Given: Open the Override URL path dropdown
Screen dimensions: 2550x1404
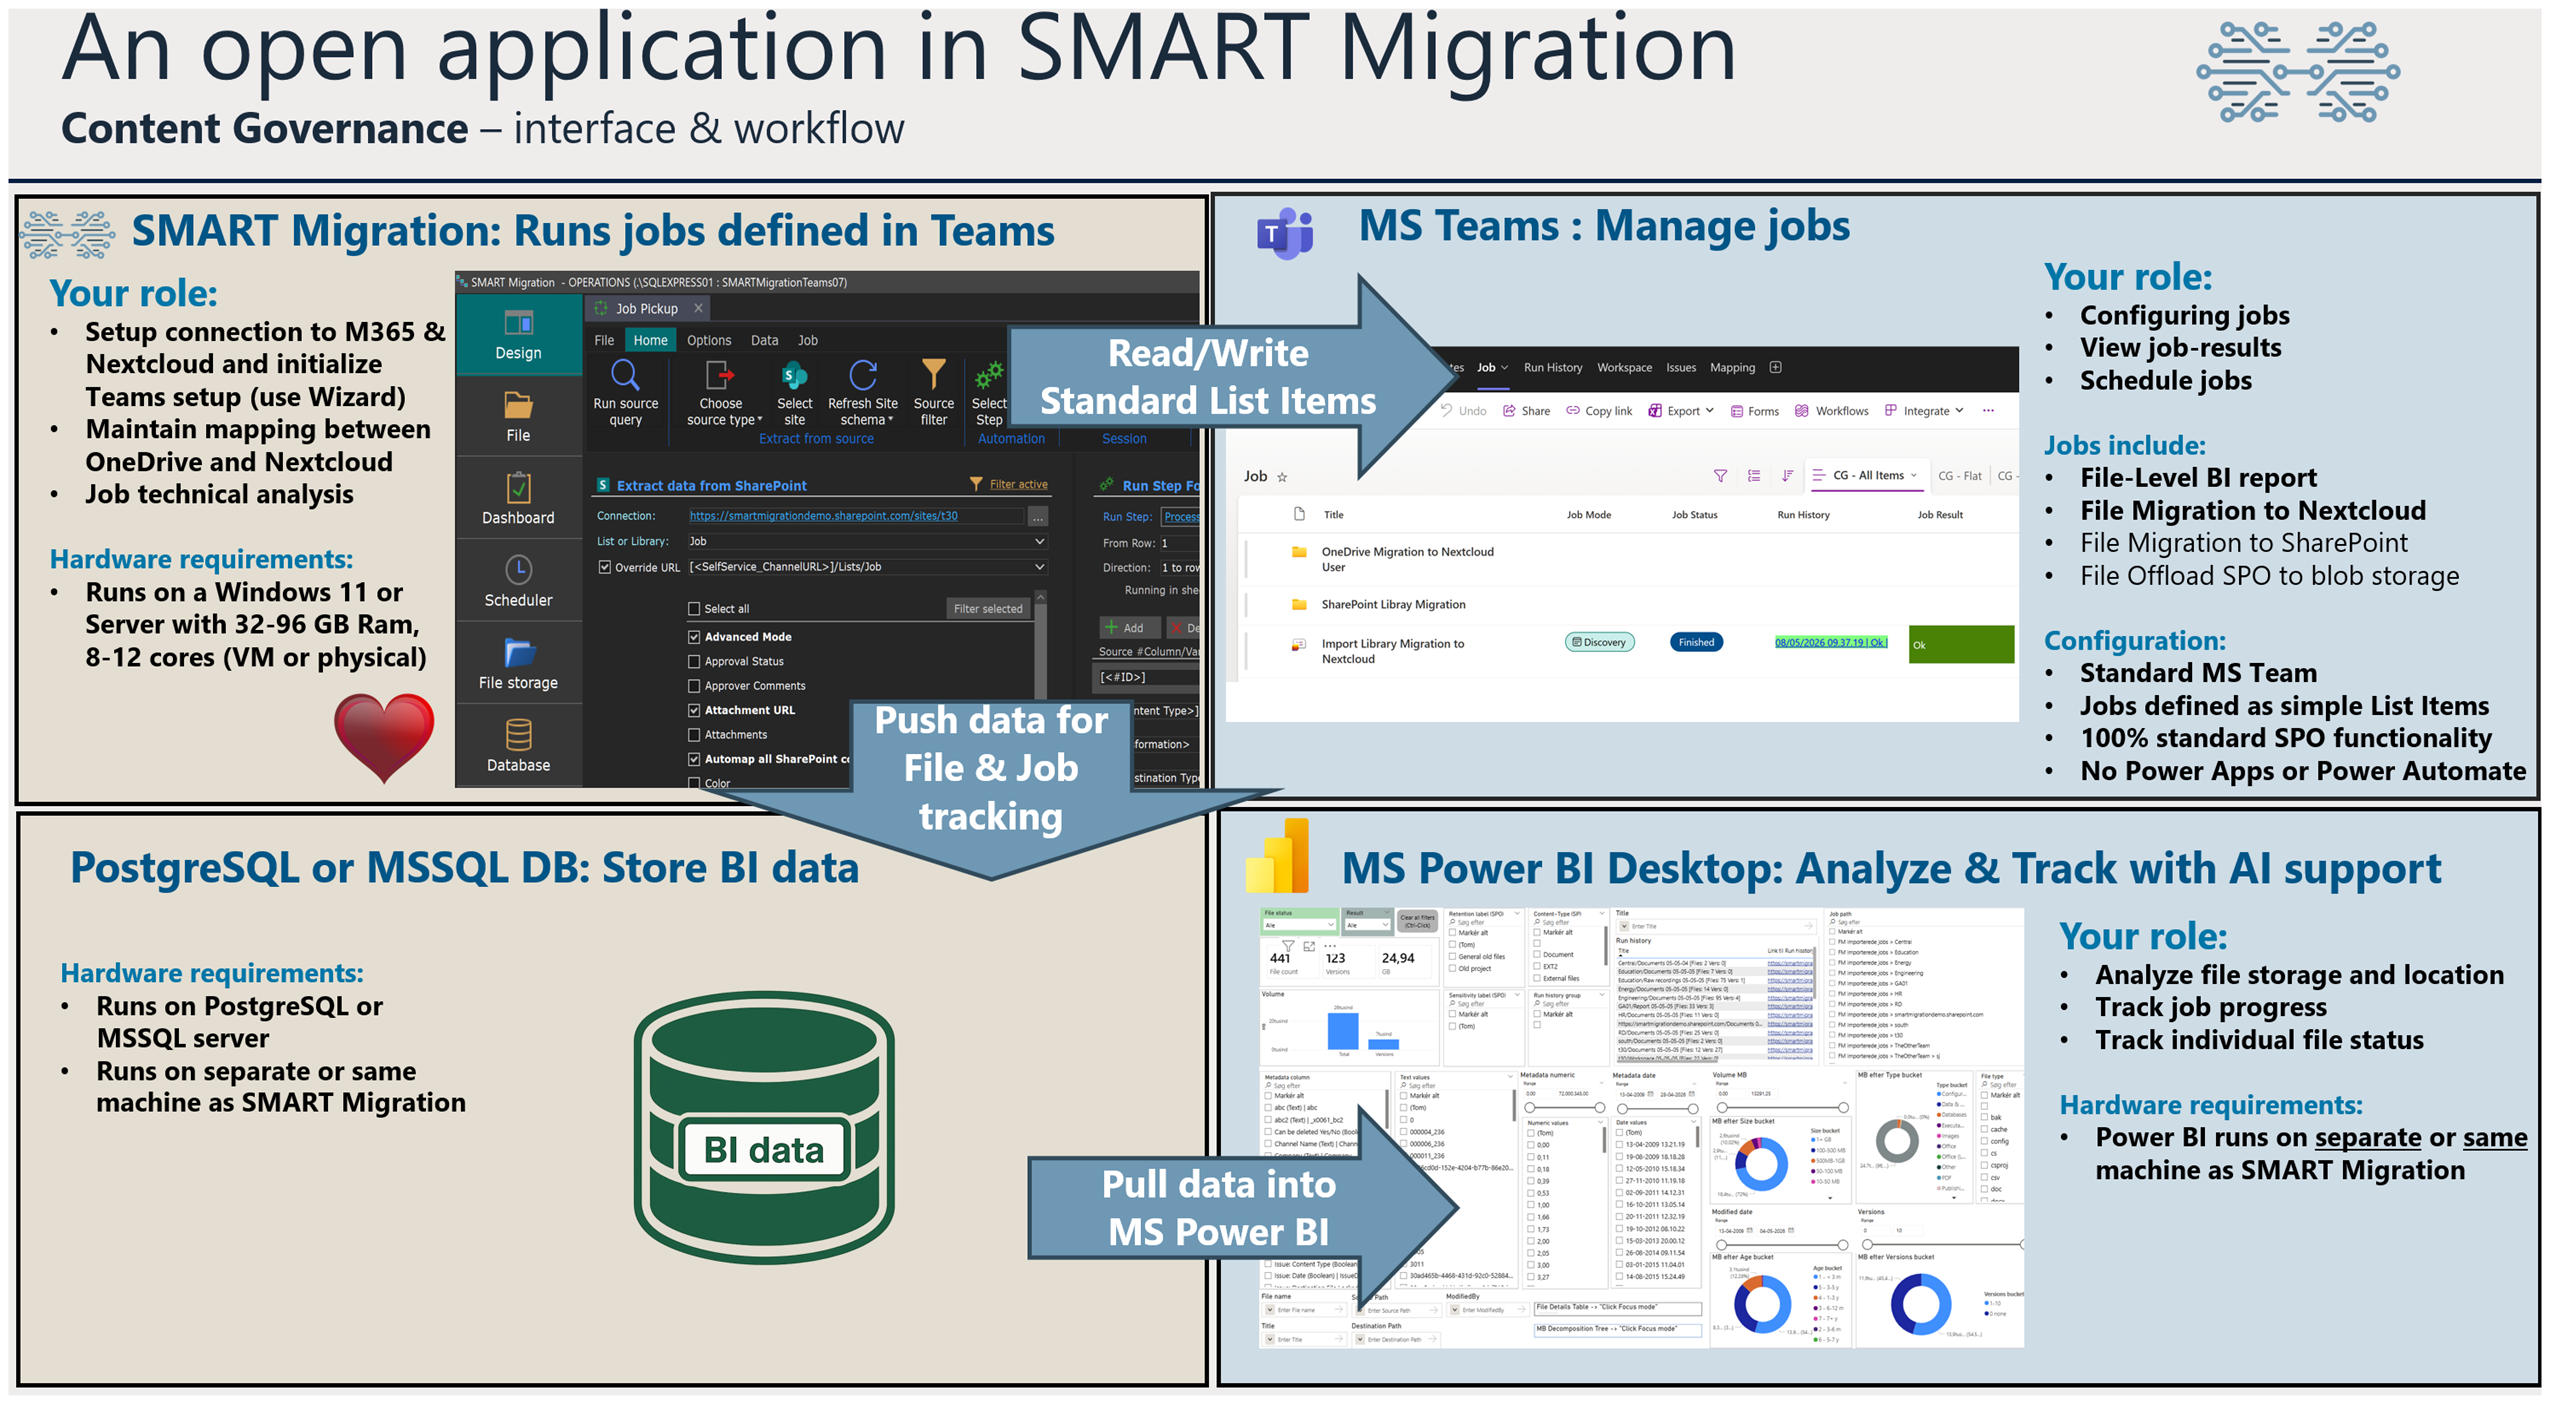Looking at the screenshot, I should [x=1039, y=567].
